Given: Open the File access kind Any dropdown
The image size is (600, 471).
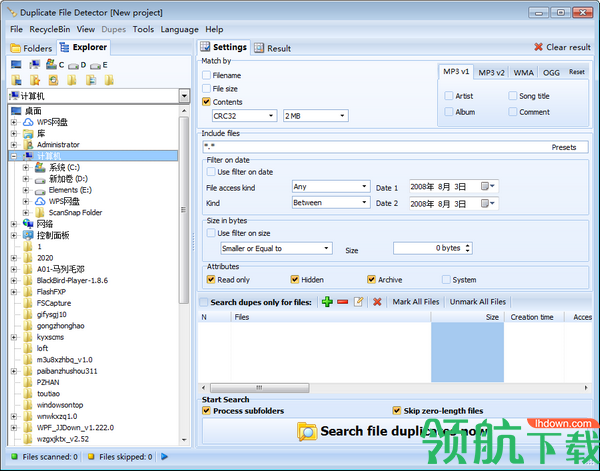Looking at the screenshot, I should pyautogui.click(x=331, y=187).
